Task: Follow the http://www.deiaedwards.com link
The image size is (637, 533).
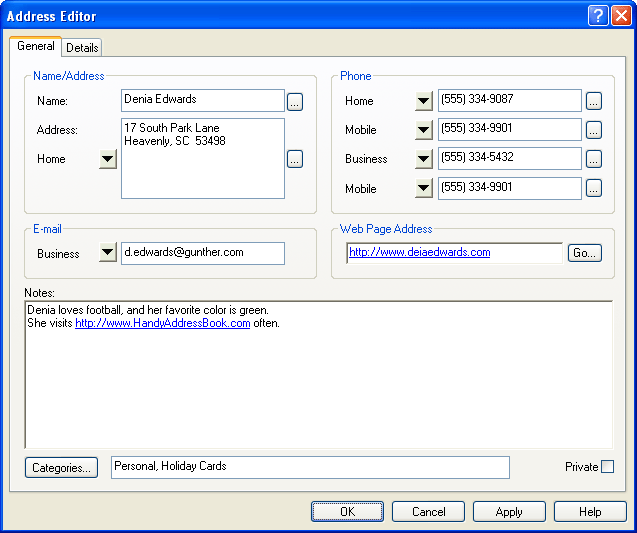Action: [x=420, y=252]
